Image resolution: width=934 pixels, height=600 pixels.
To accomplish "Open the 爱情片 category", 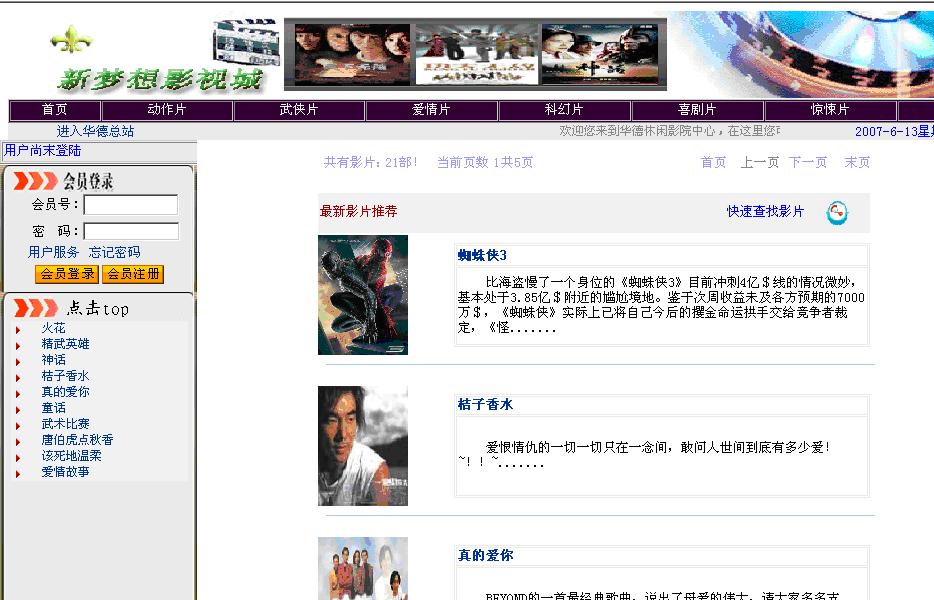I will [x=431, y=110].
